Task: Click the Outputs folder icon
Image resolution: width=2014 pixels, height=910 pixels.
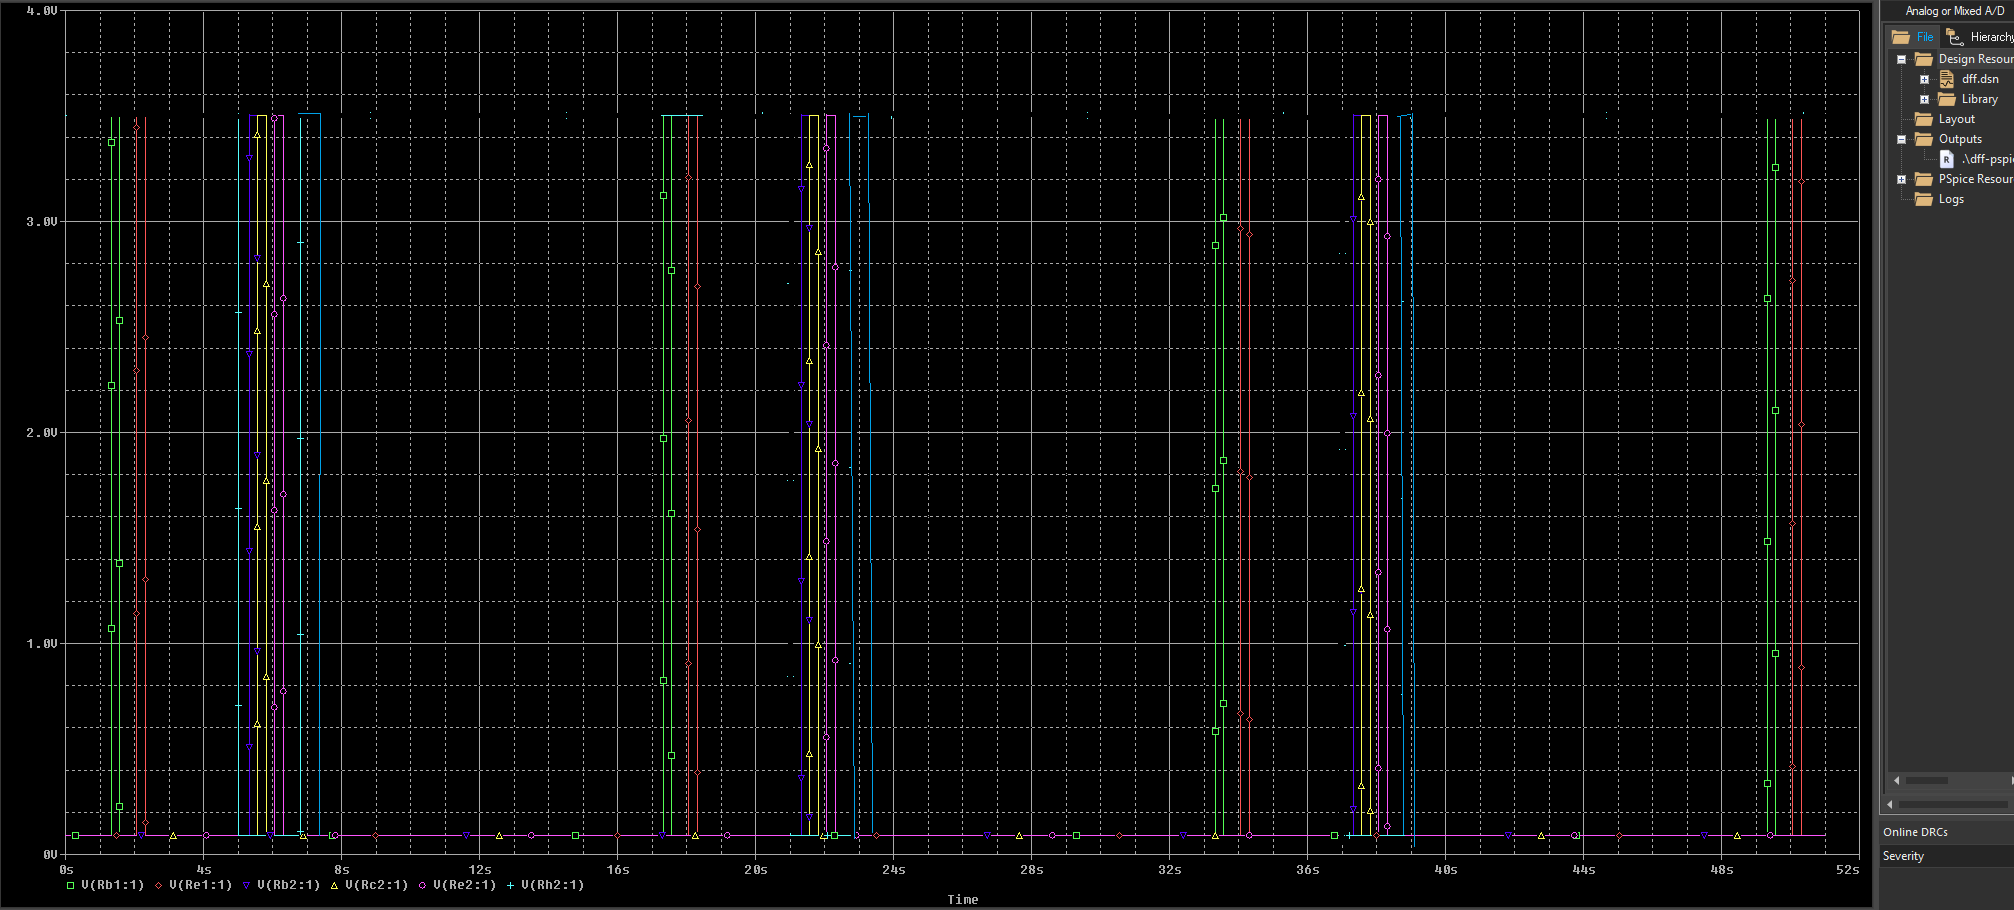Action: 1923,139
